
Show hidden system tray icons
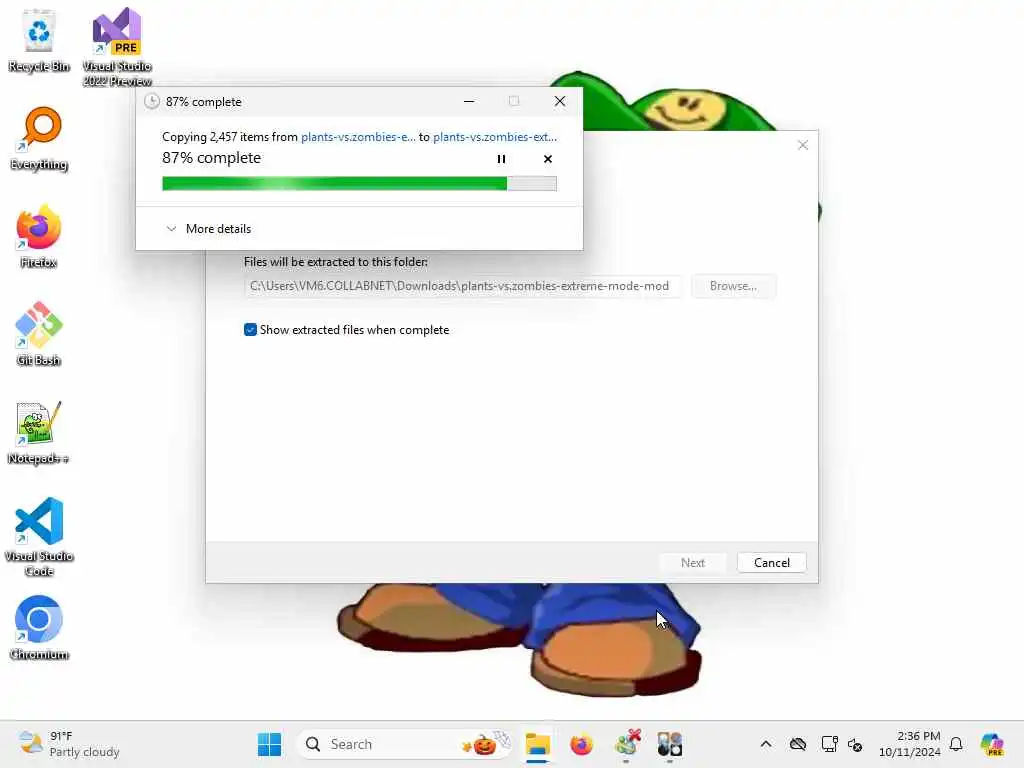pyautogui.click(x=766, y=744)
